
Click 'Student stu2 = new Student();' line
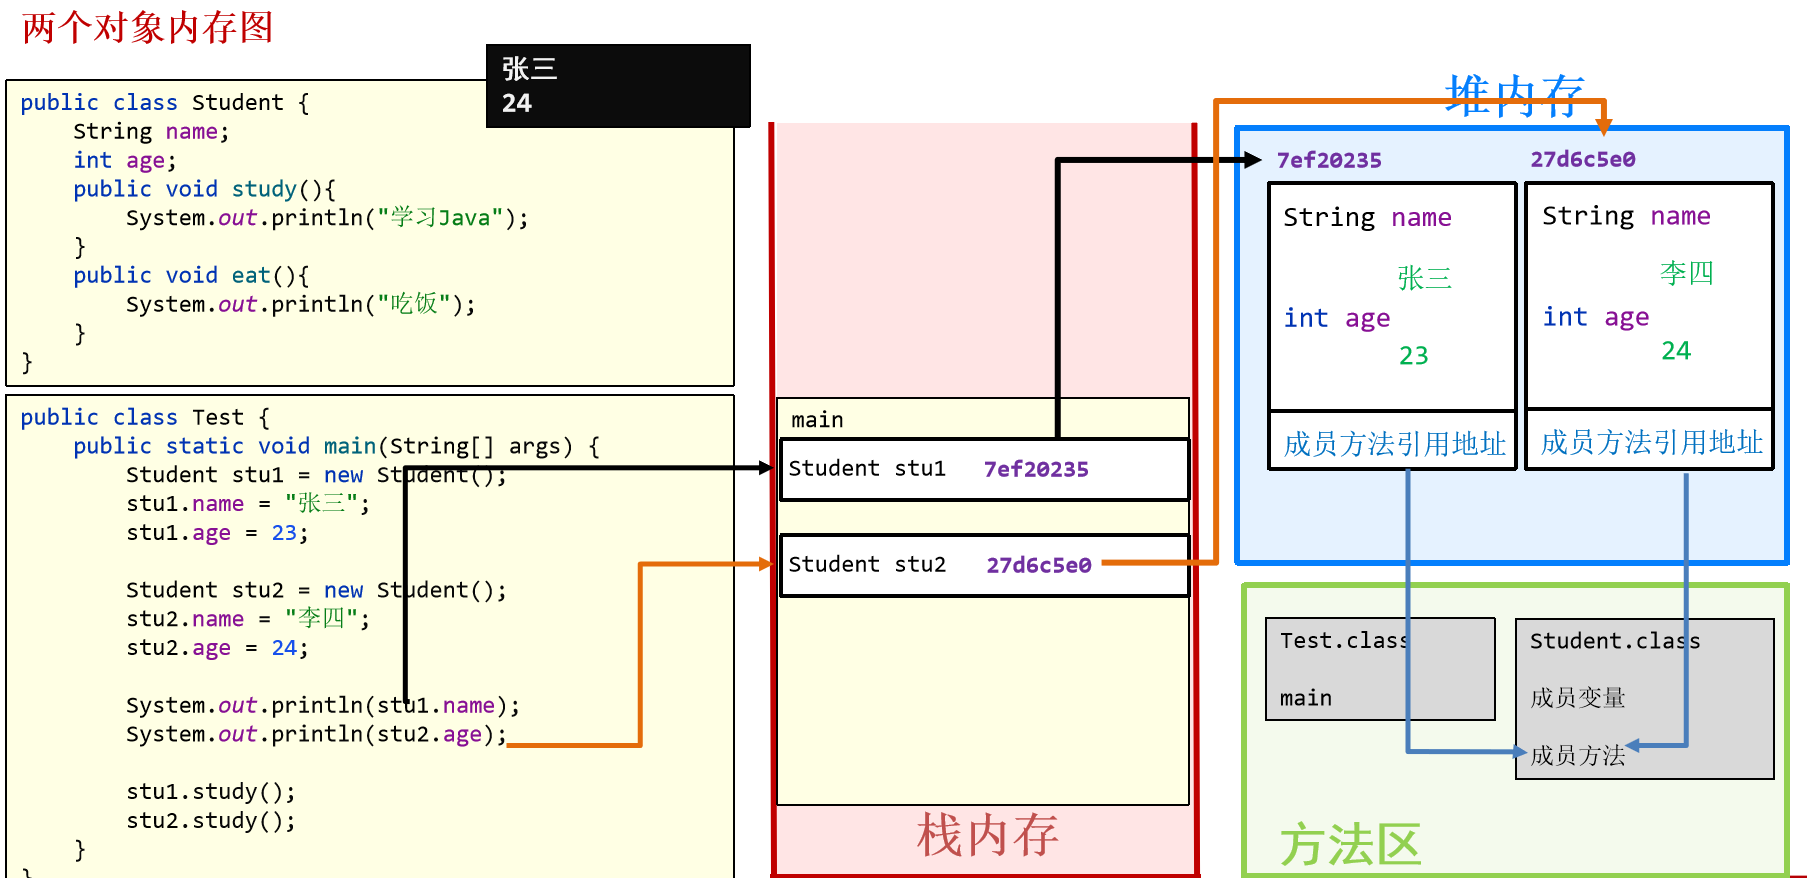(x=316, y=590)
